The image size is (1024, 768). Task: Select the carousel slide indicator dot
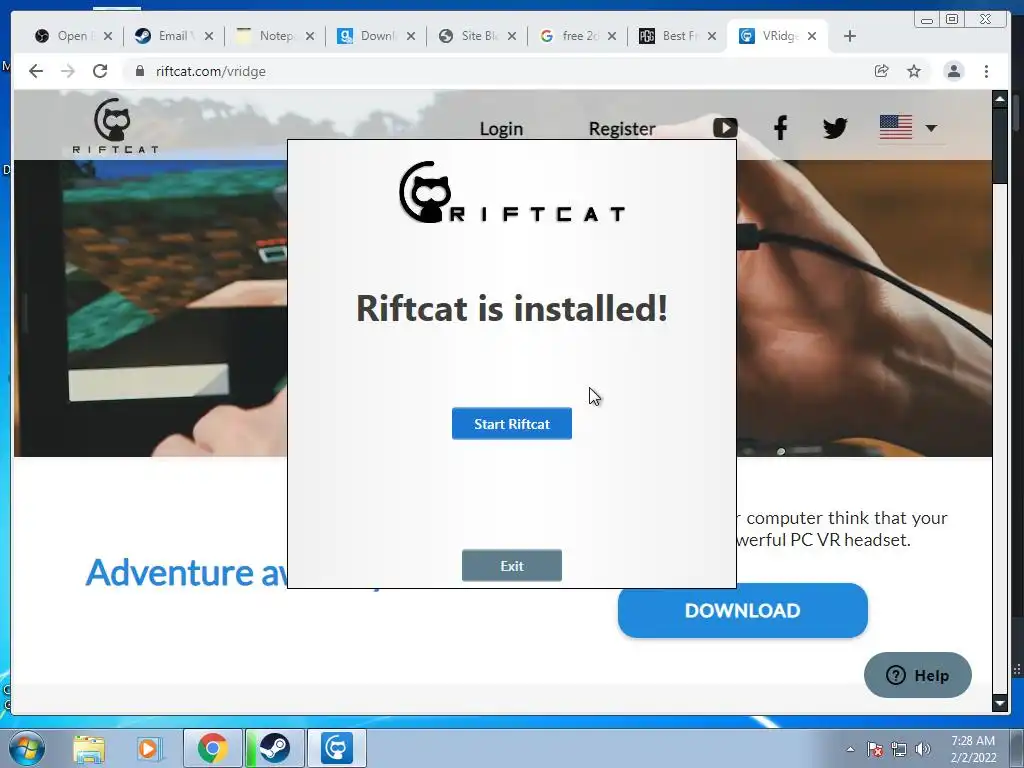pyautogui.click(x=780, y=451)
